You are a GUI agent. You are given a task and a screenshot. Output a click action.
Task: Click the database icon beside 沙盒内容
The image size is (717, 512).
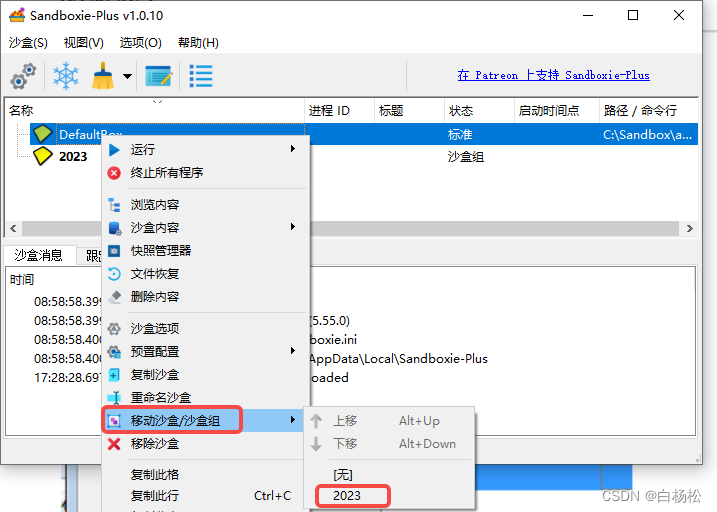tap(114, 228)
